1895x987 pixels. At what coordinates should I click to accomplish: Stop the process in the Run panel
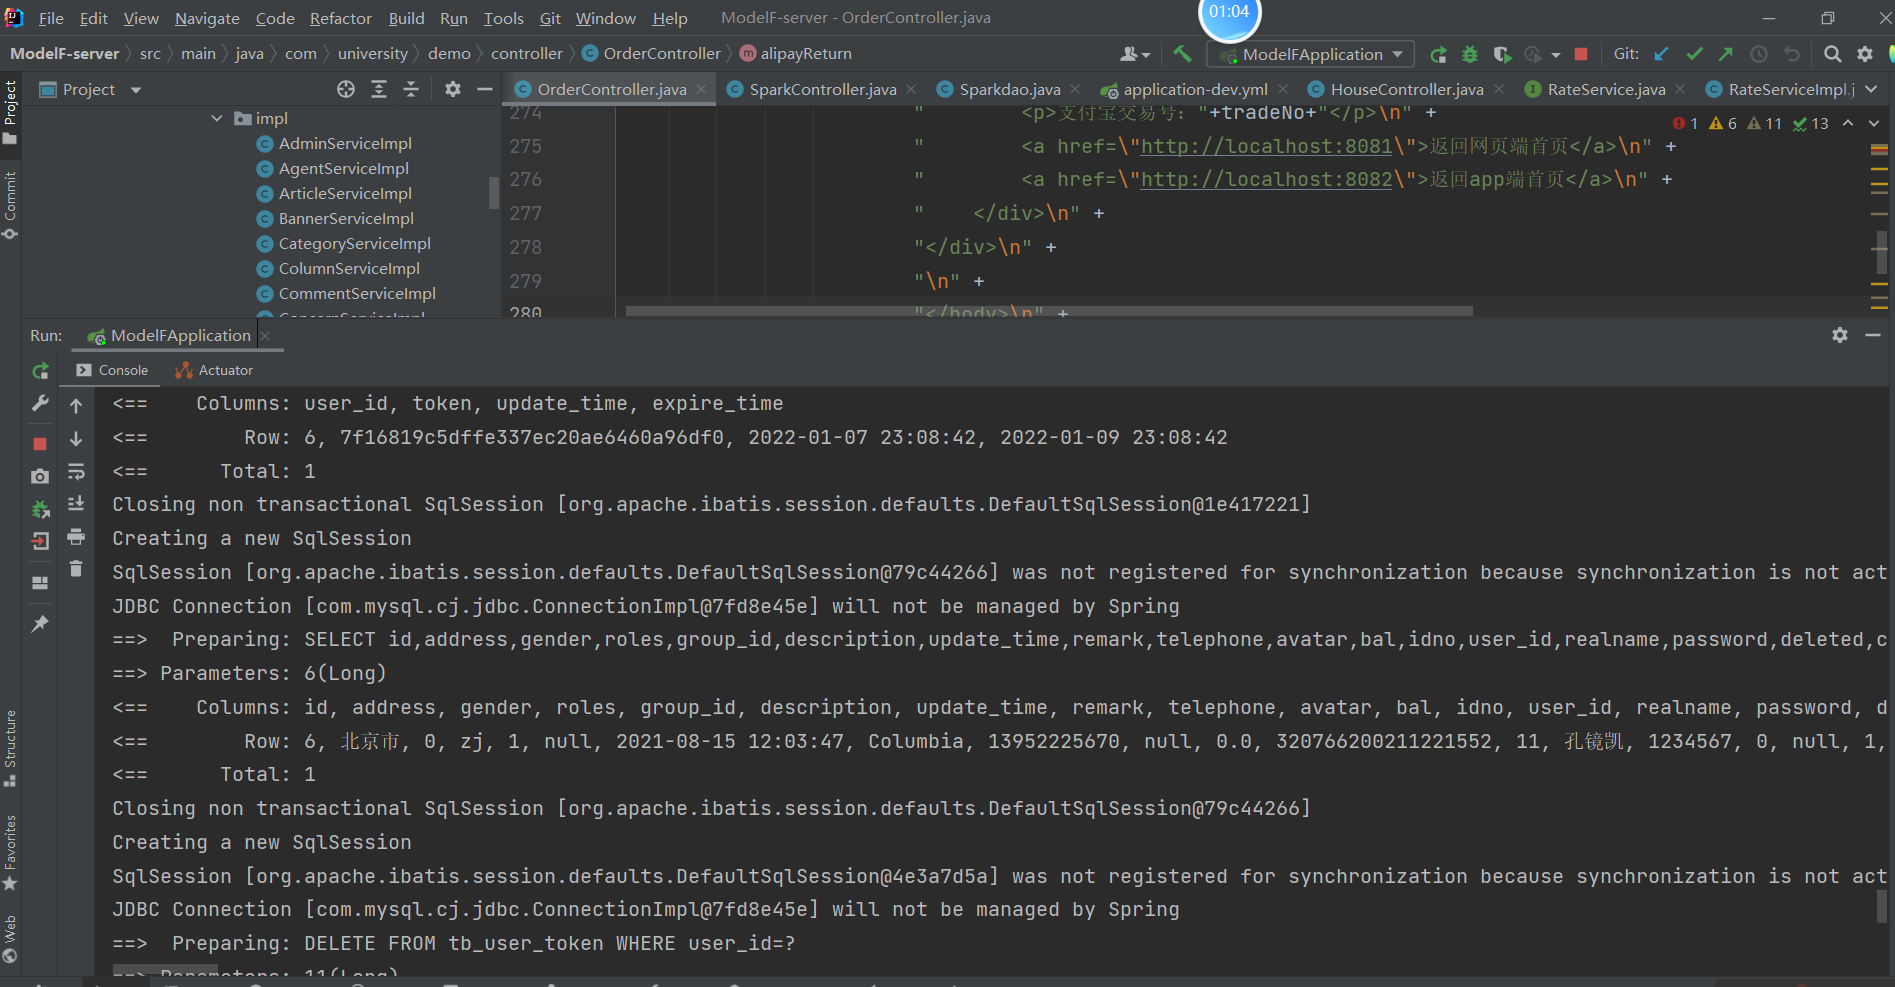[x=40, y=443]
